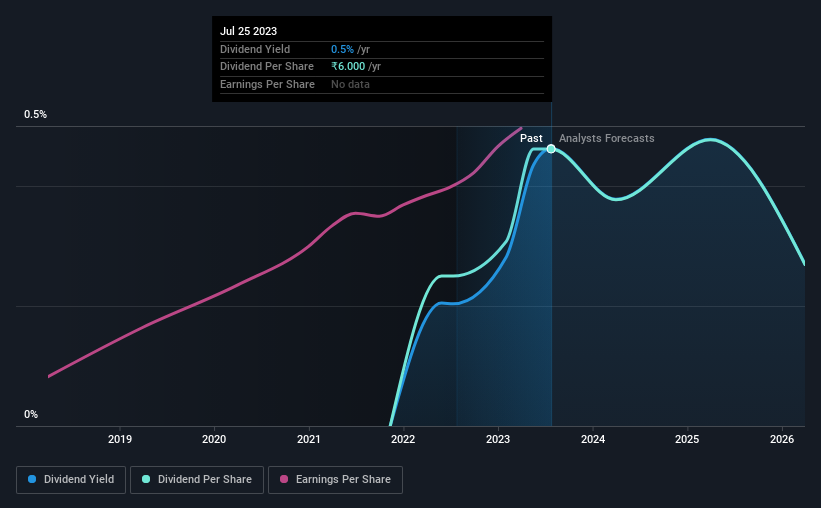Click the 'Dividend Yield' row label in tooltip

point(255,49)
